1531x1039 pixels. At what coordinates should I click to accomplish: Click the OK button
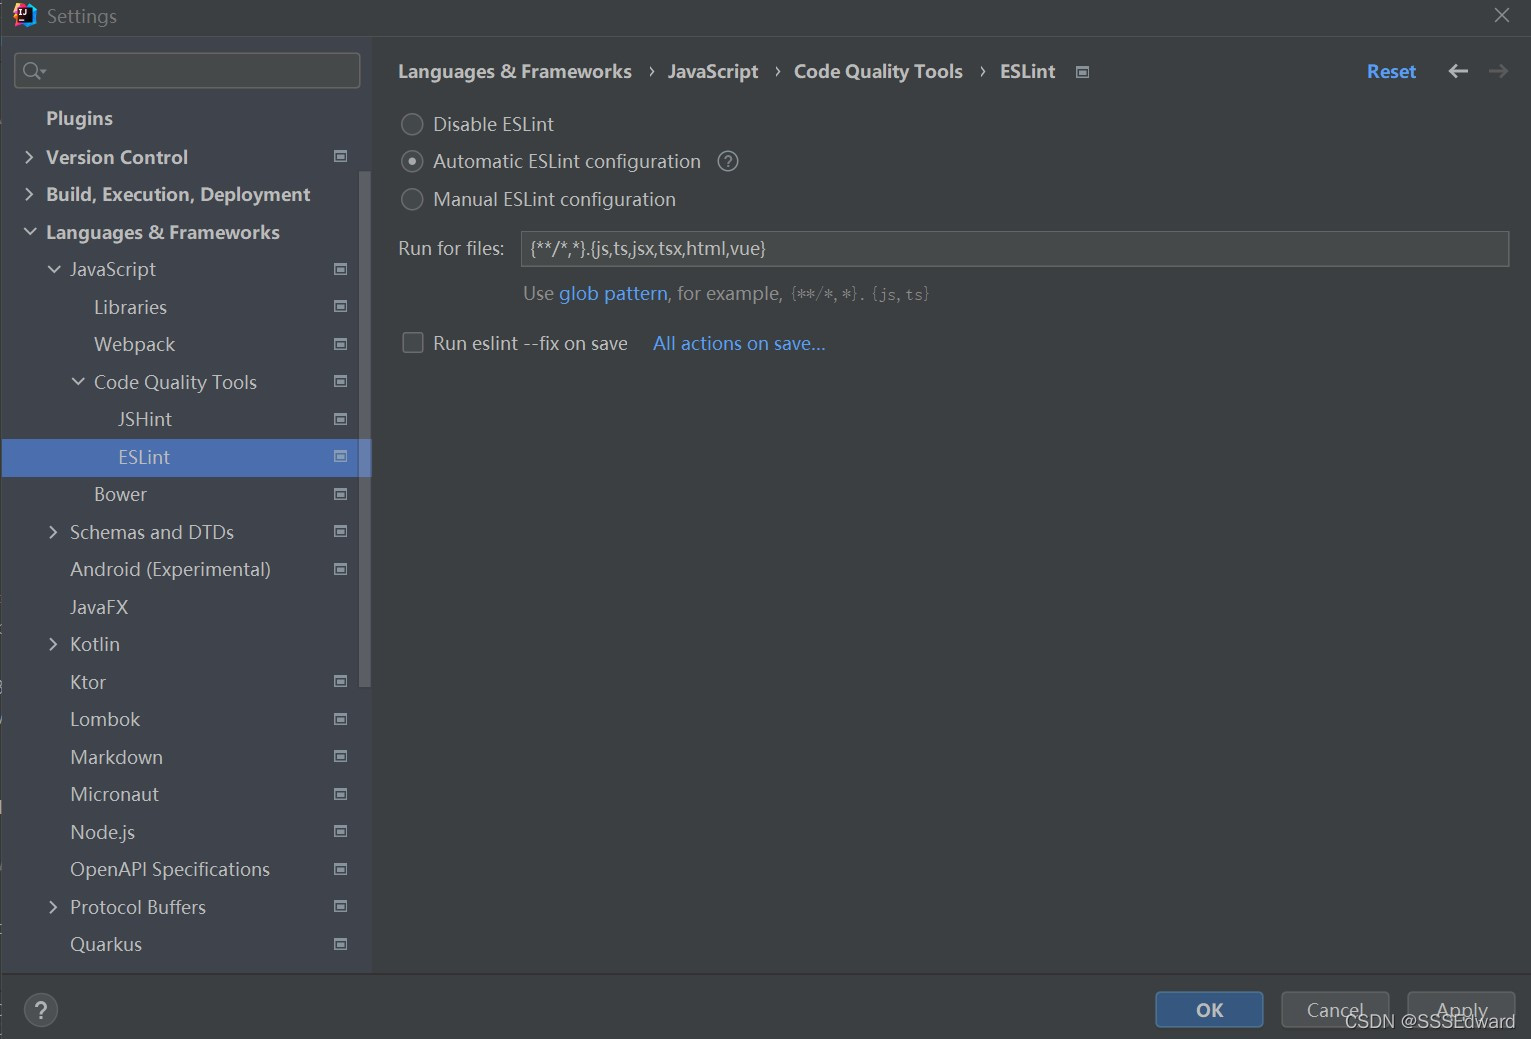(x=1209, y=1010)
